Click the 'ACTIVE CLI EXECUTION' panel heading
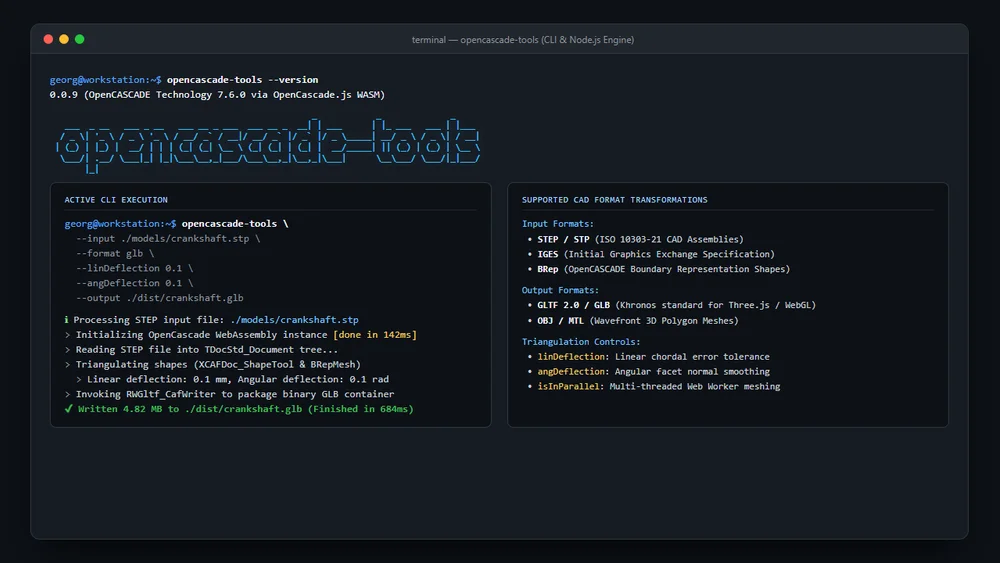This screenshot has width=1000, height=563. [116, 200]
